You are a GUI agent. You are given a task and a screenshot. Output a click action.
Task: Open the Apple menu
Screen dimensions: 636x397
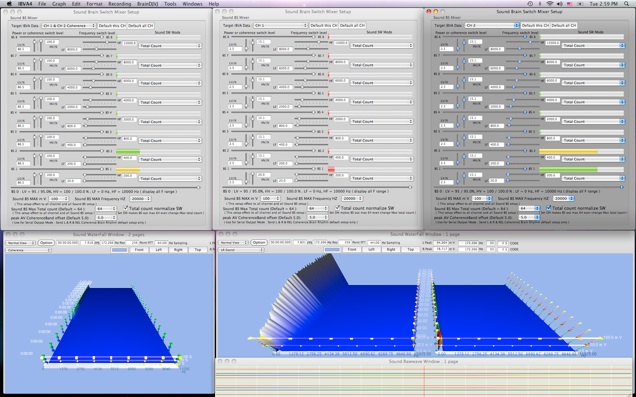point(9,4)
